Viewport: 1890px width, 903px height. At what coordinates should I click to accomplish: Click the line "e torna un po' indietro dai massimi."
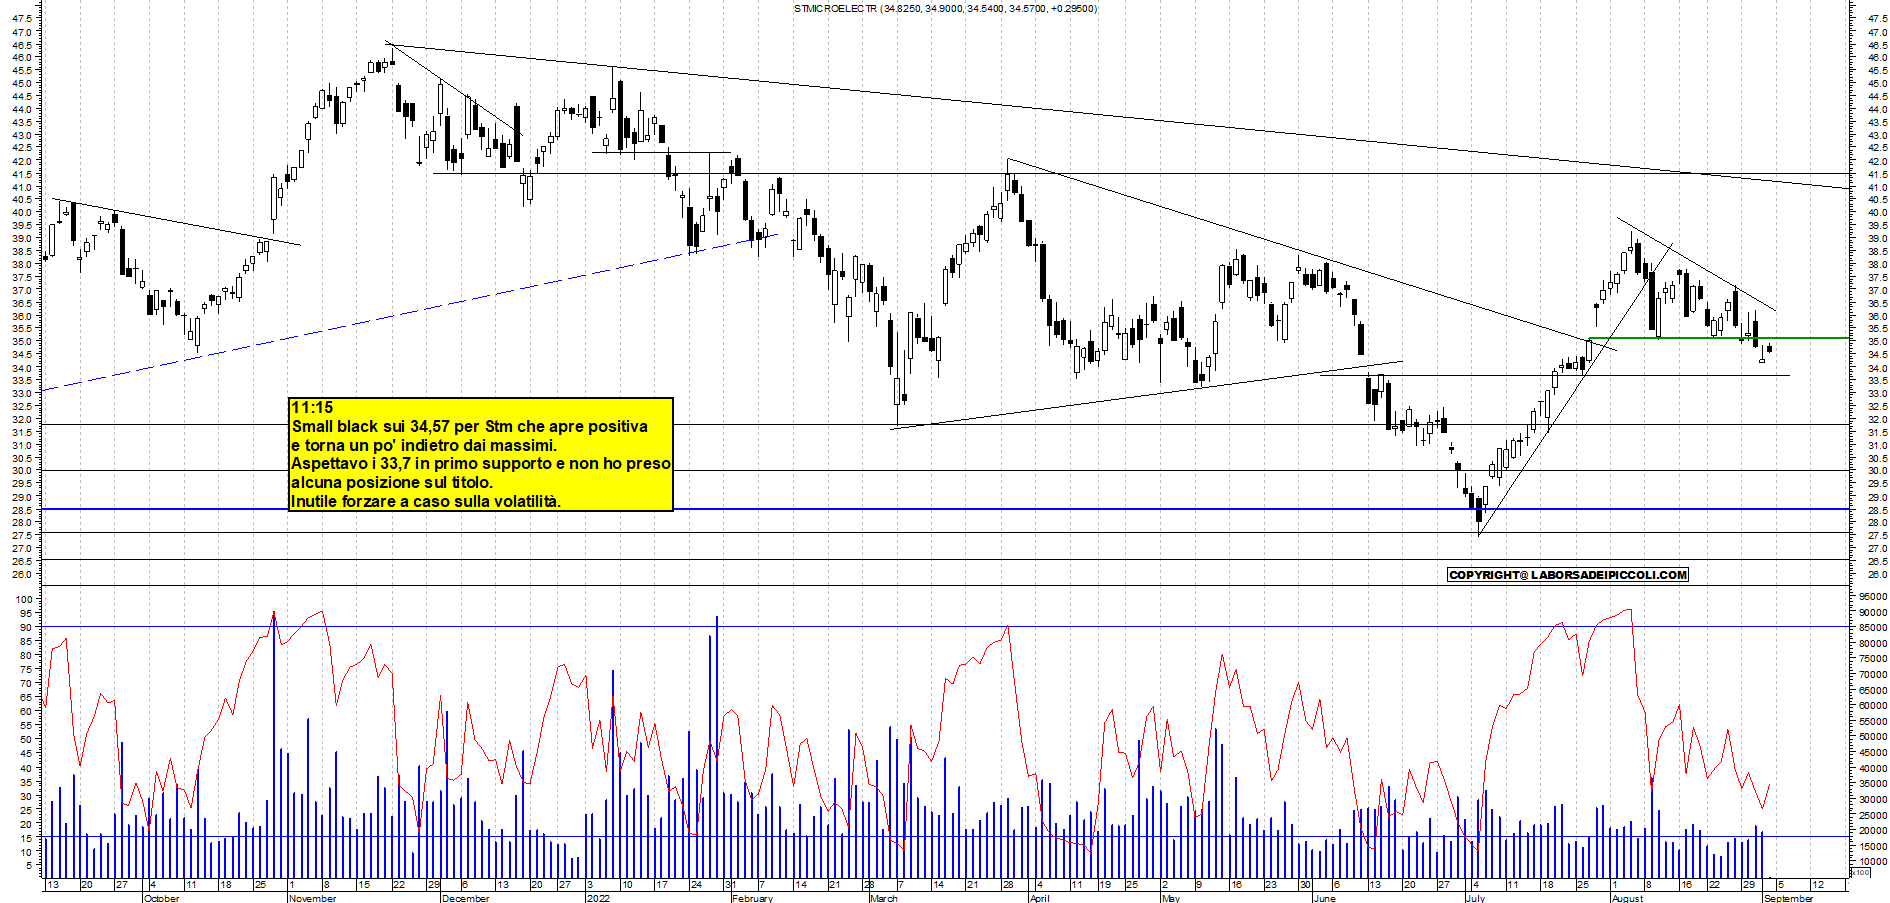(424, 445)
